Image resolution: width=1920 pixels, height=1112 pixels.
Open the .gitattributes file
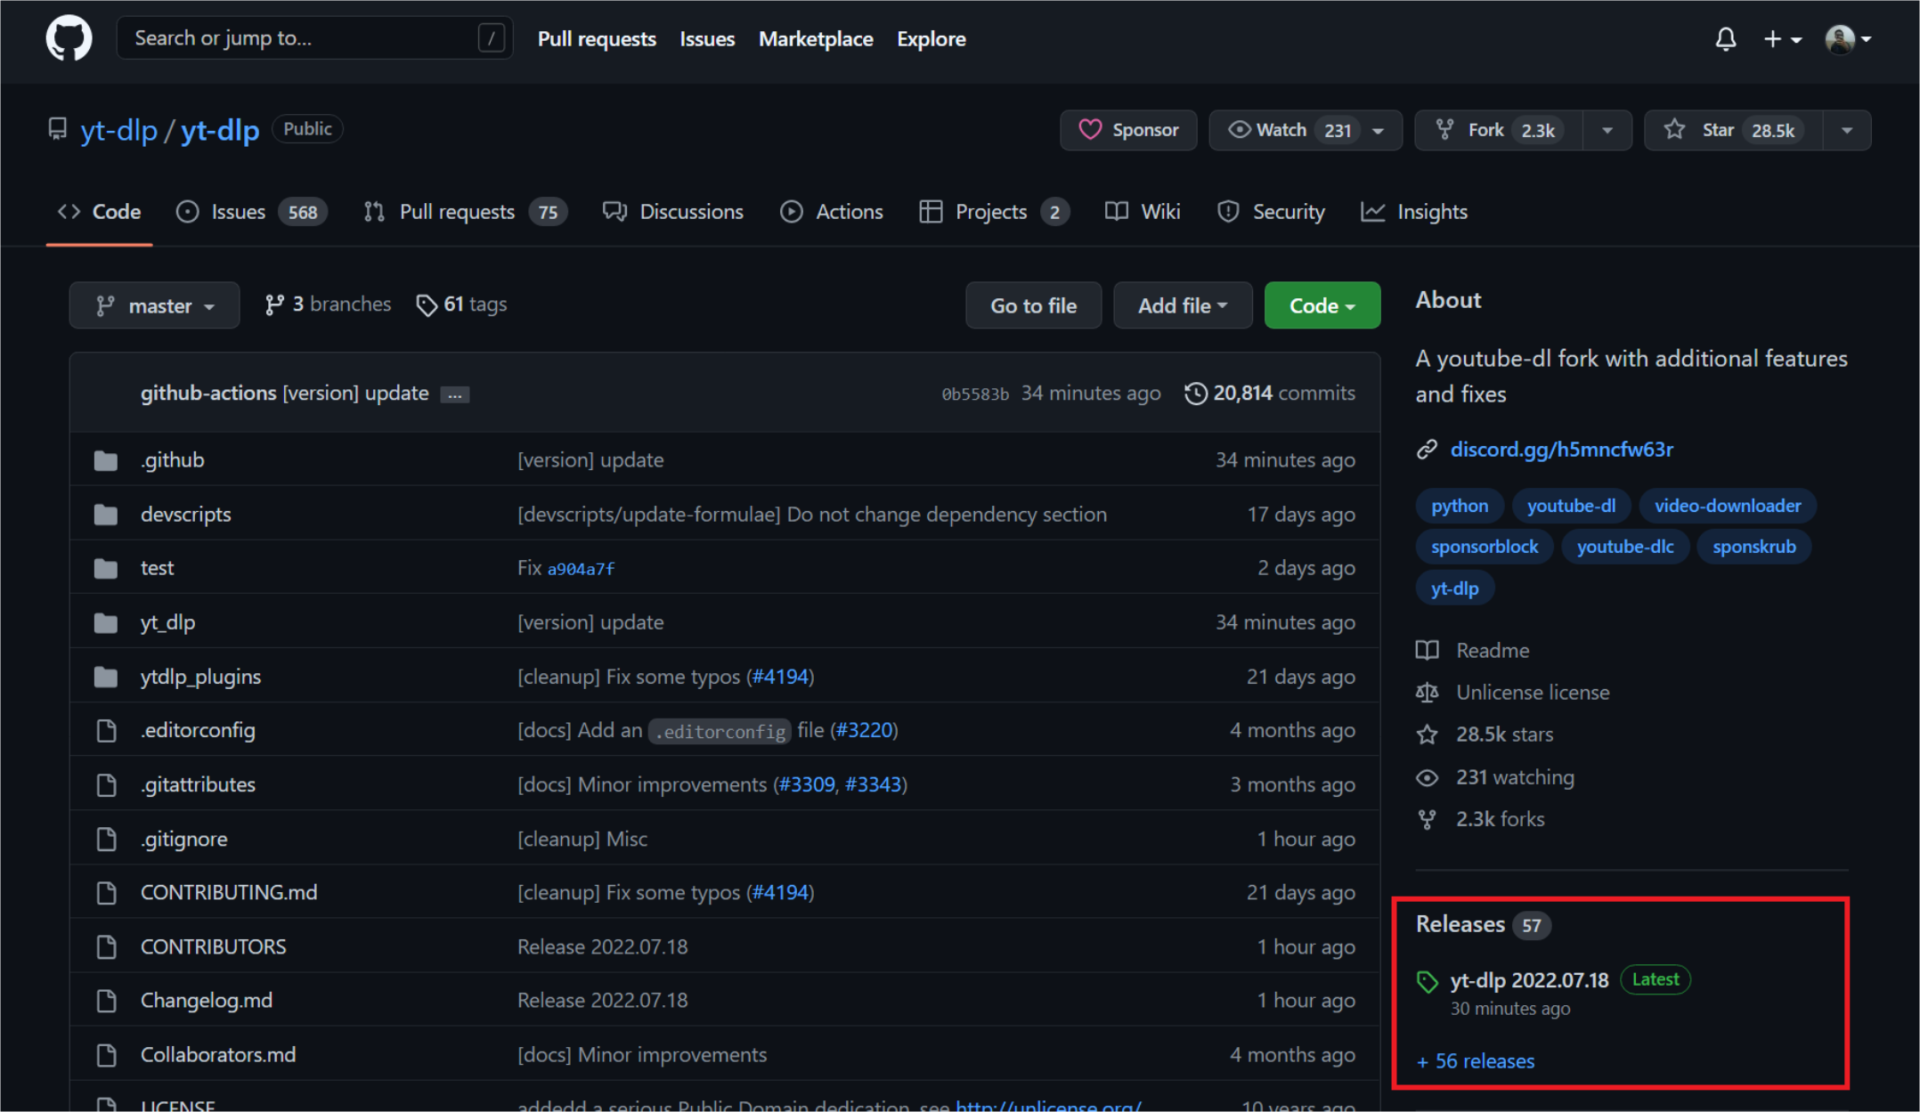(198, 785)
